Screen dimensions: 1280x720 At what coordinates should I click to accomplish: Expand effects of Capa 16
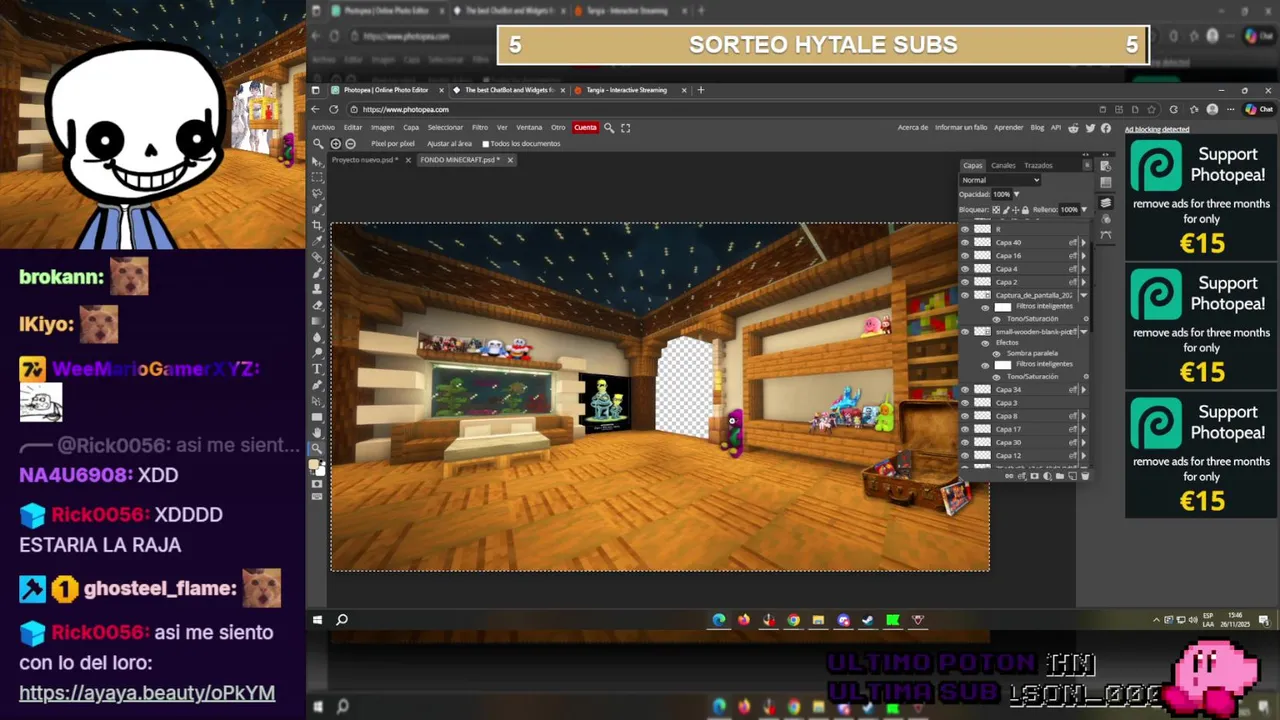tap(1084, 255)
